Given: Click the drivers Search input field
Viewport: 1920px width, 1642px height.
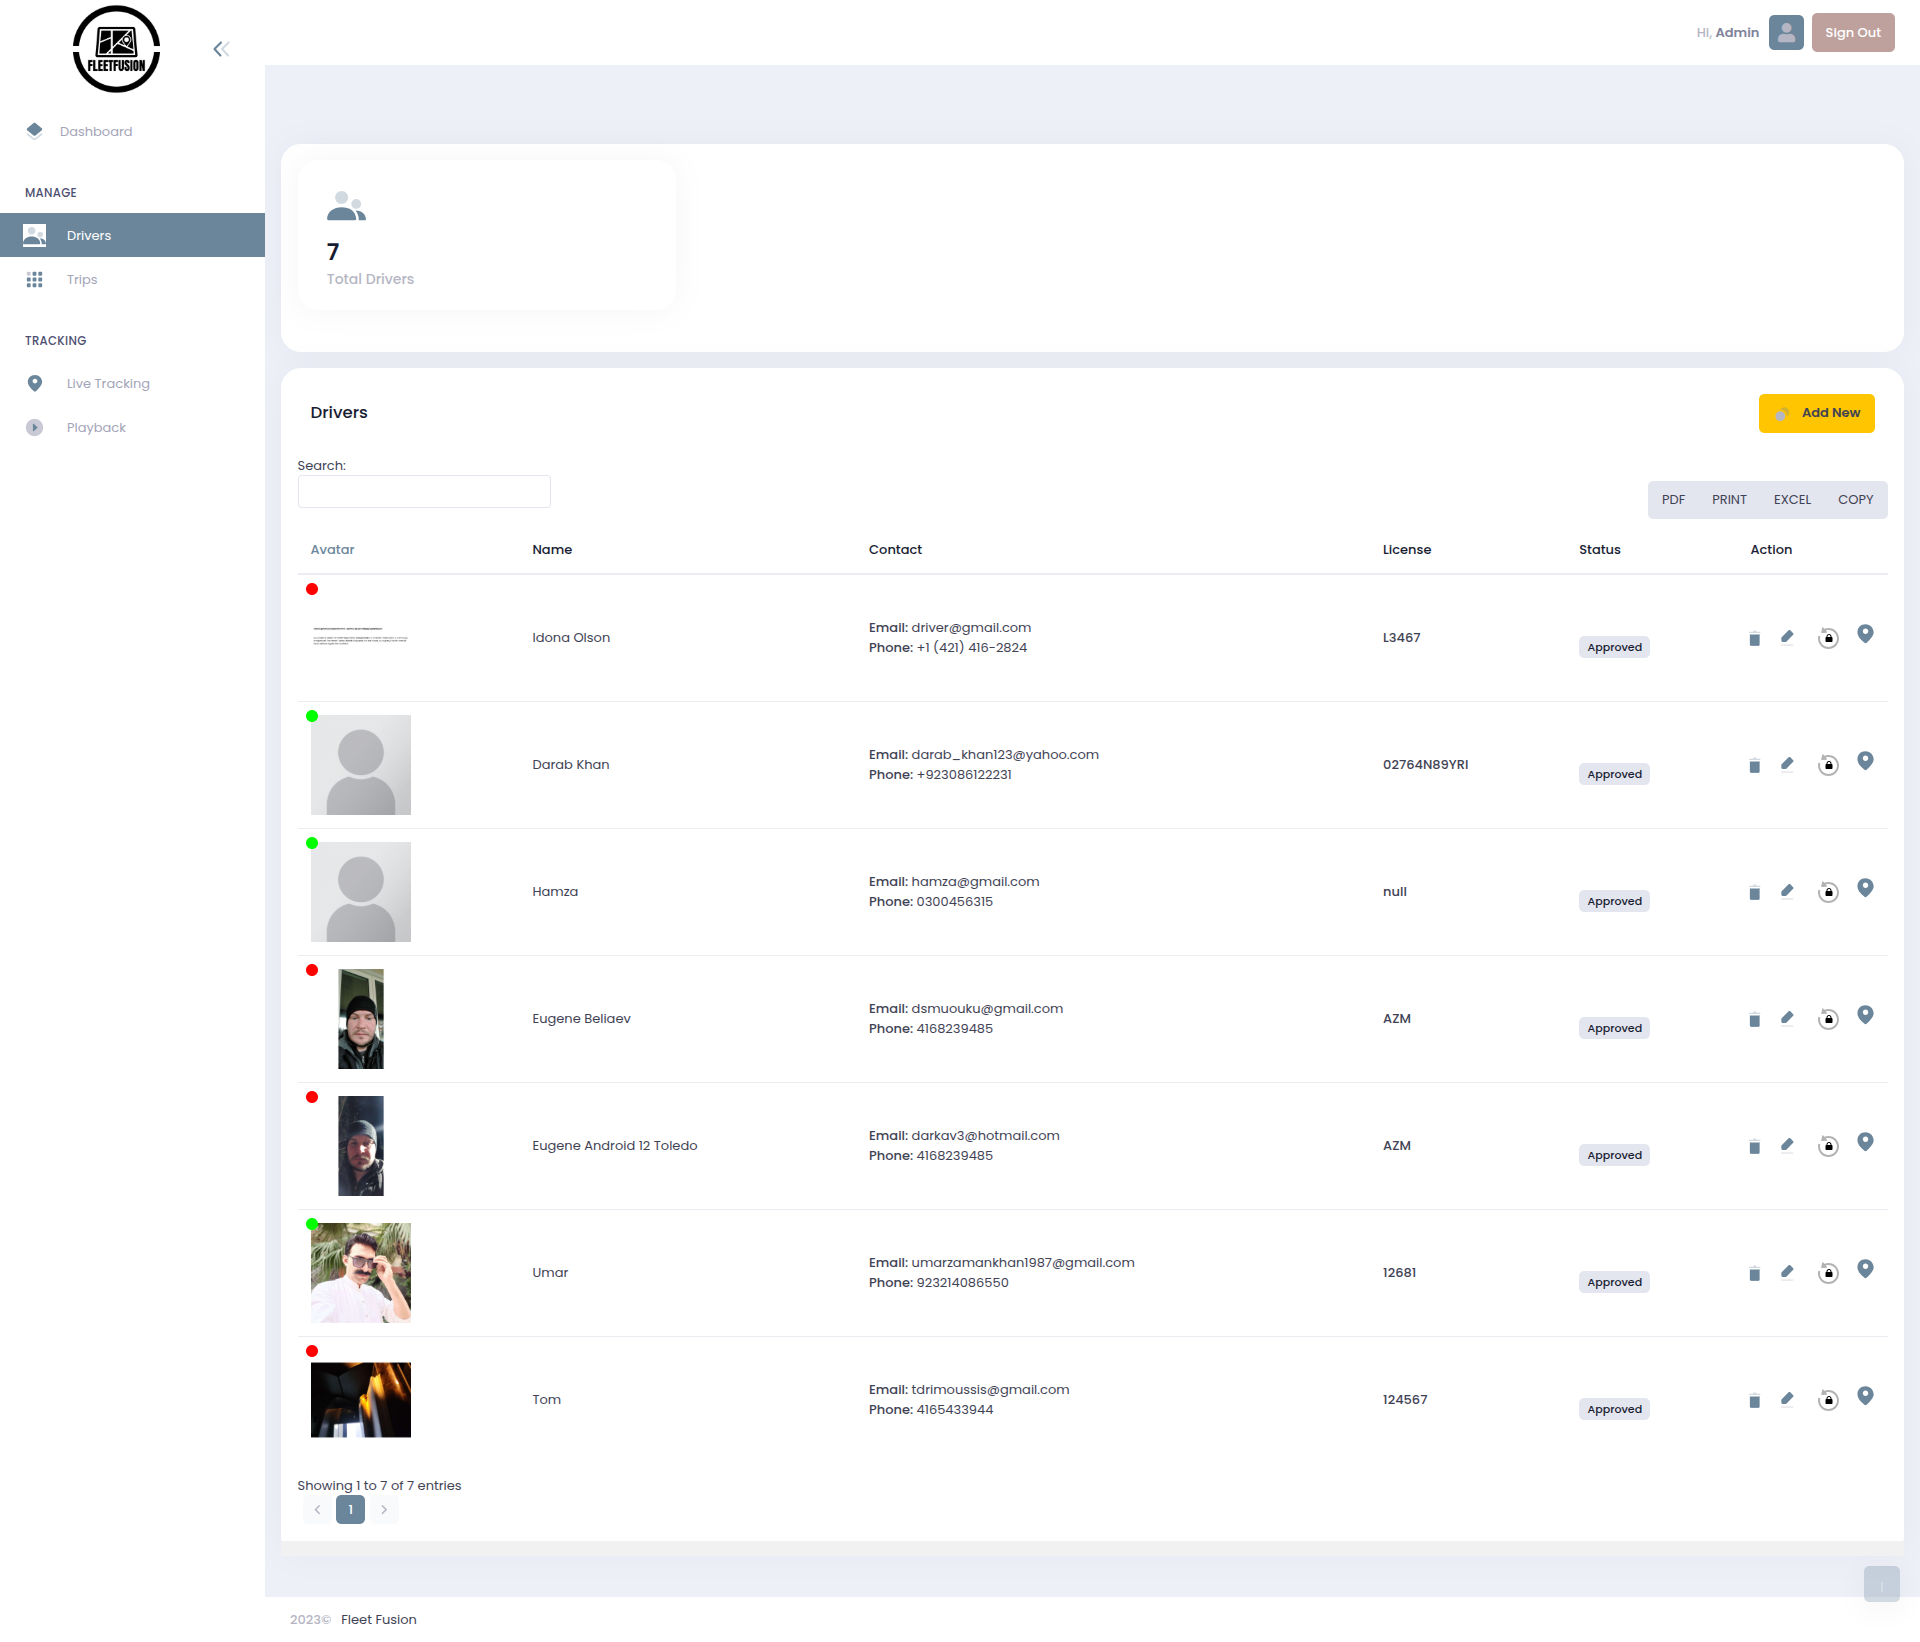Looking at the screenshot, I should tap(424, 492).
